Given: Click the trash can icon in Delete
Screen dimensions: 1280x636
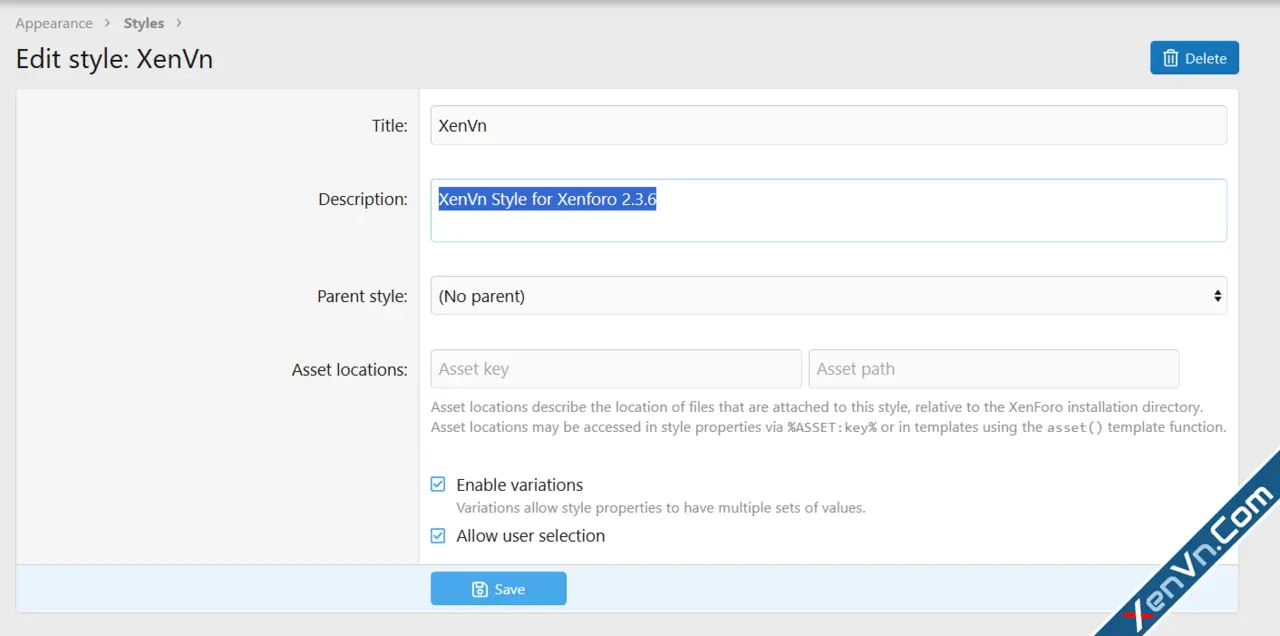Looking at the screenshot, I should coord(1170,58).
